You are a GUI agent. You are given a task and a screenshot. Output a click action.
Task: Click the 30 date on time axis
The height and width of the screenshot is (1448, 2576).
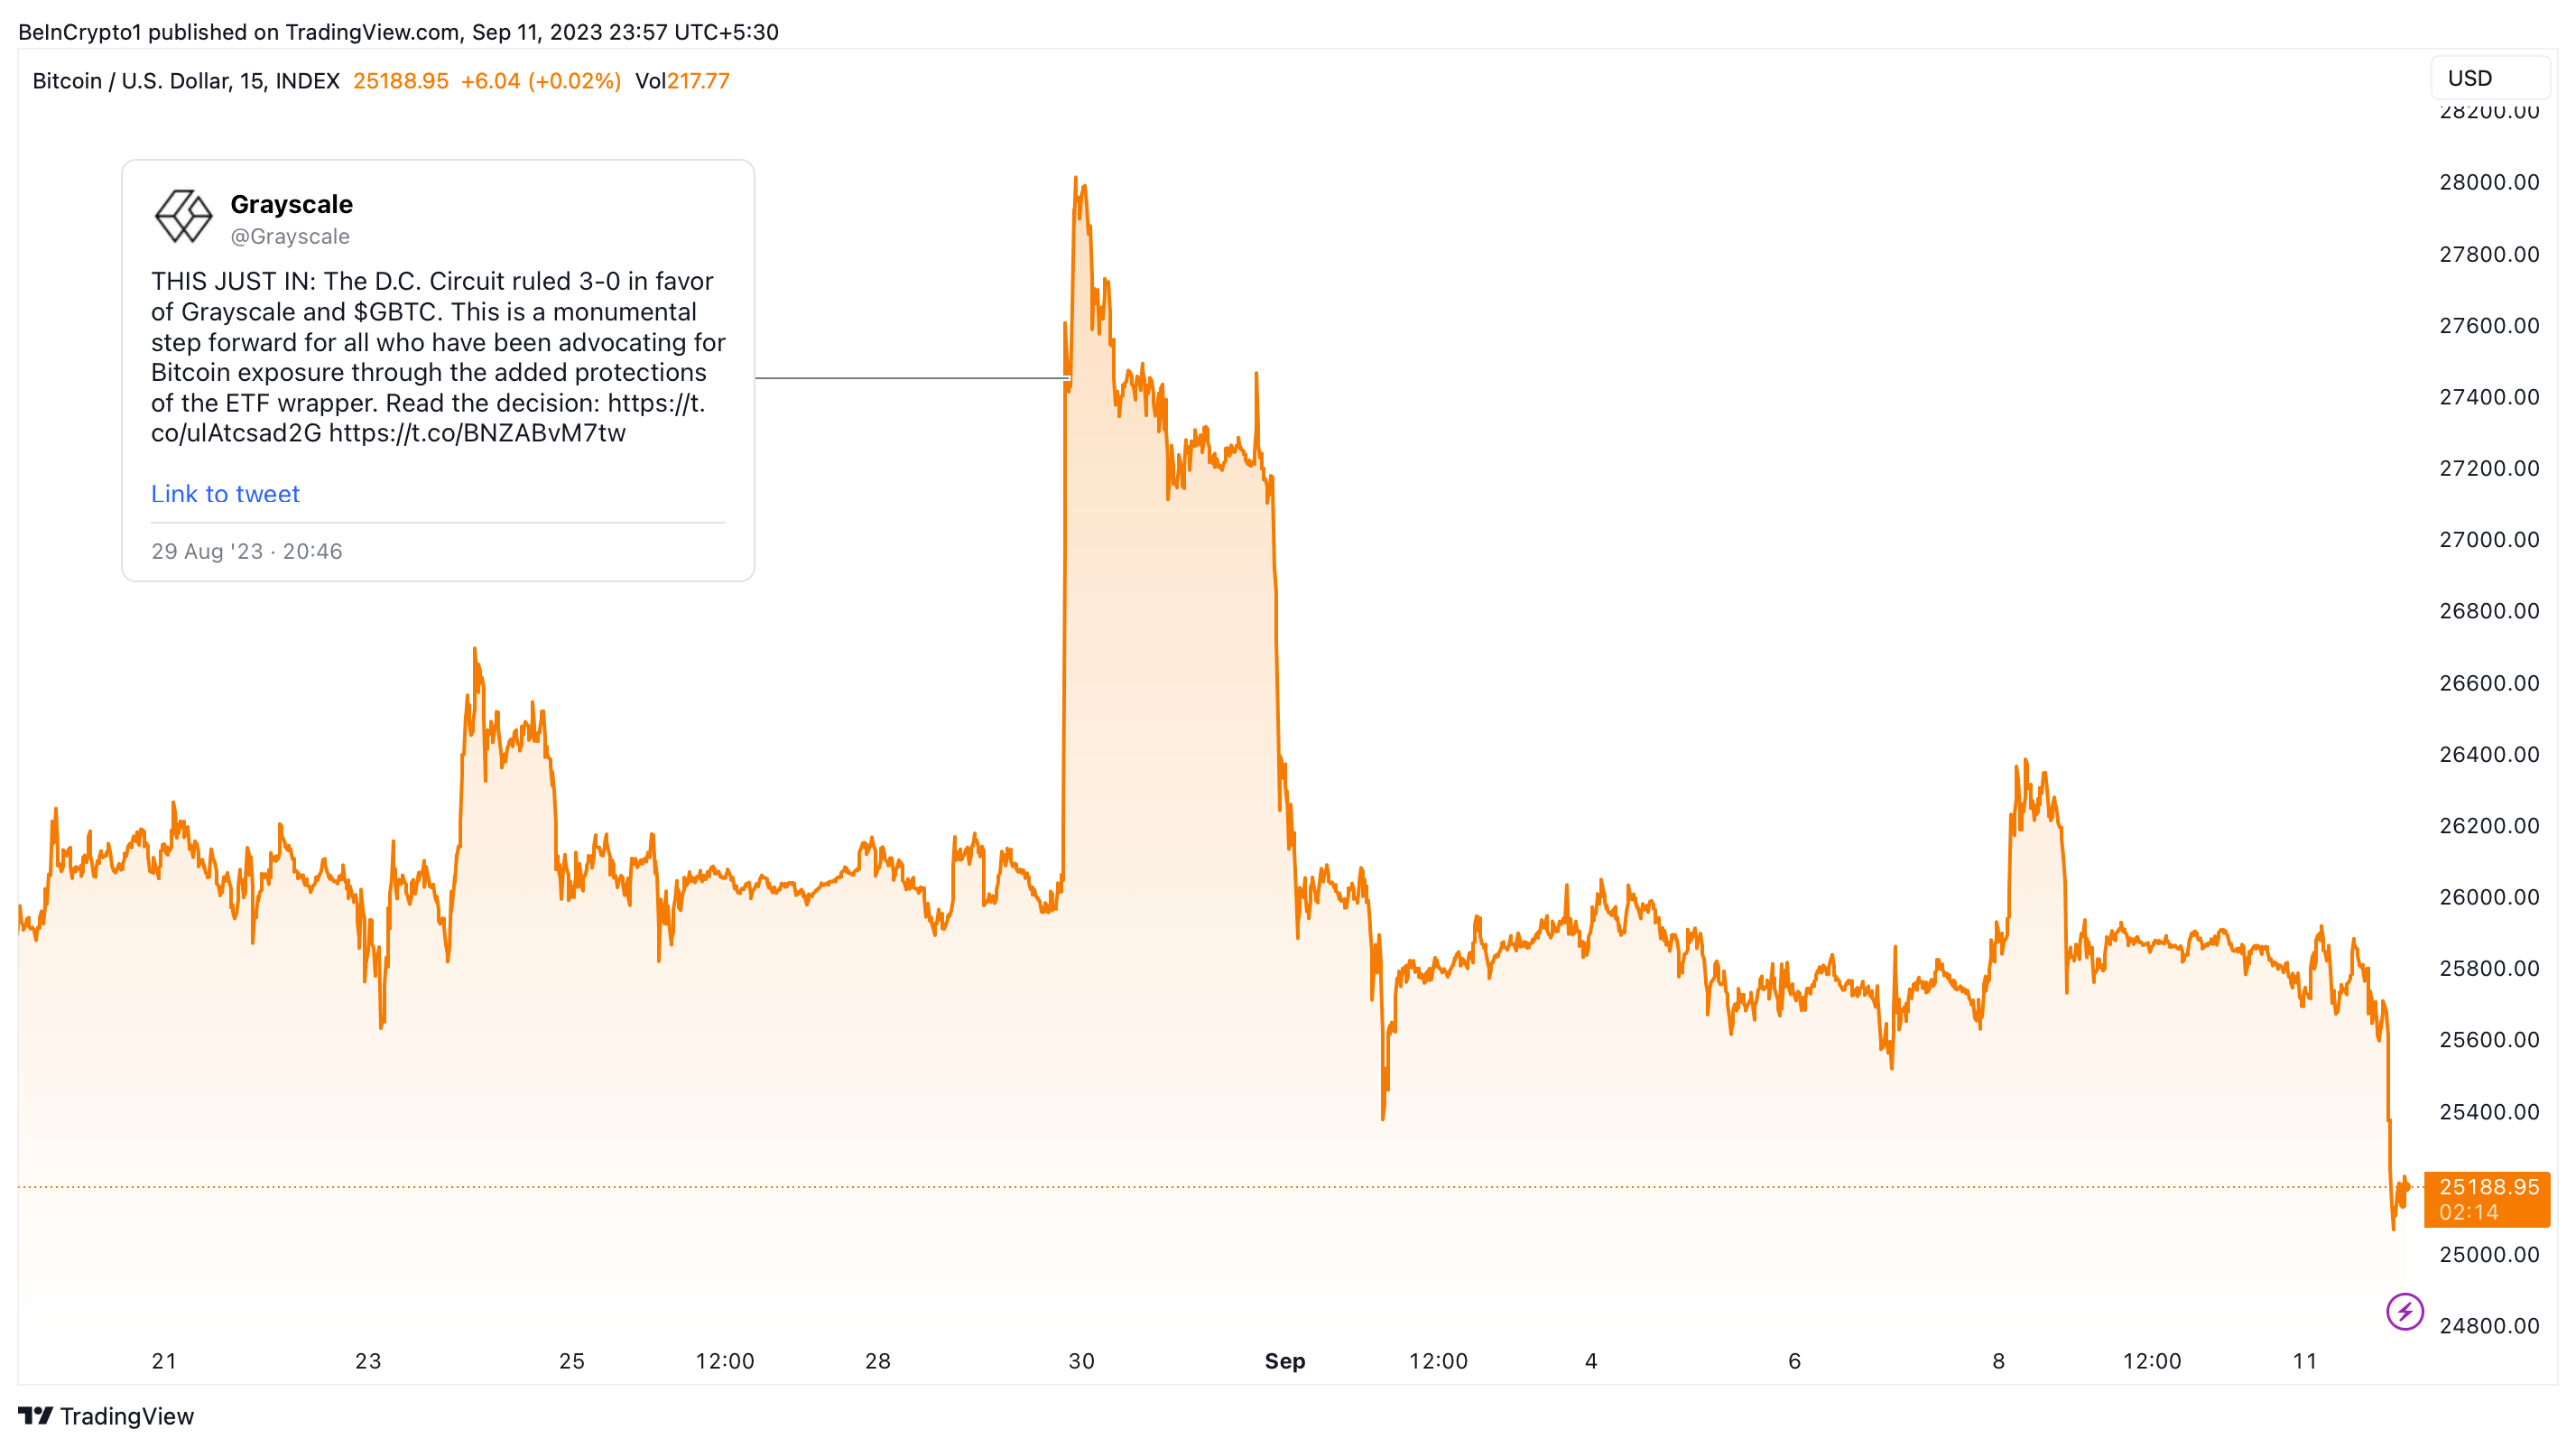pyautogui.click(x=1081, y=1361)
